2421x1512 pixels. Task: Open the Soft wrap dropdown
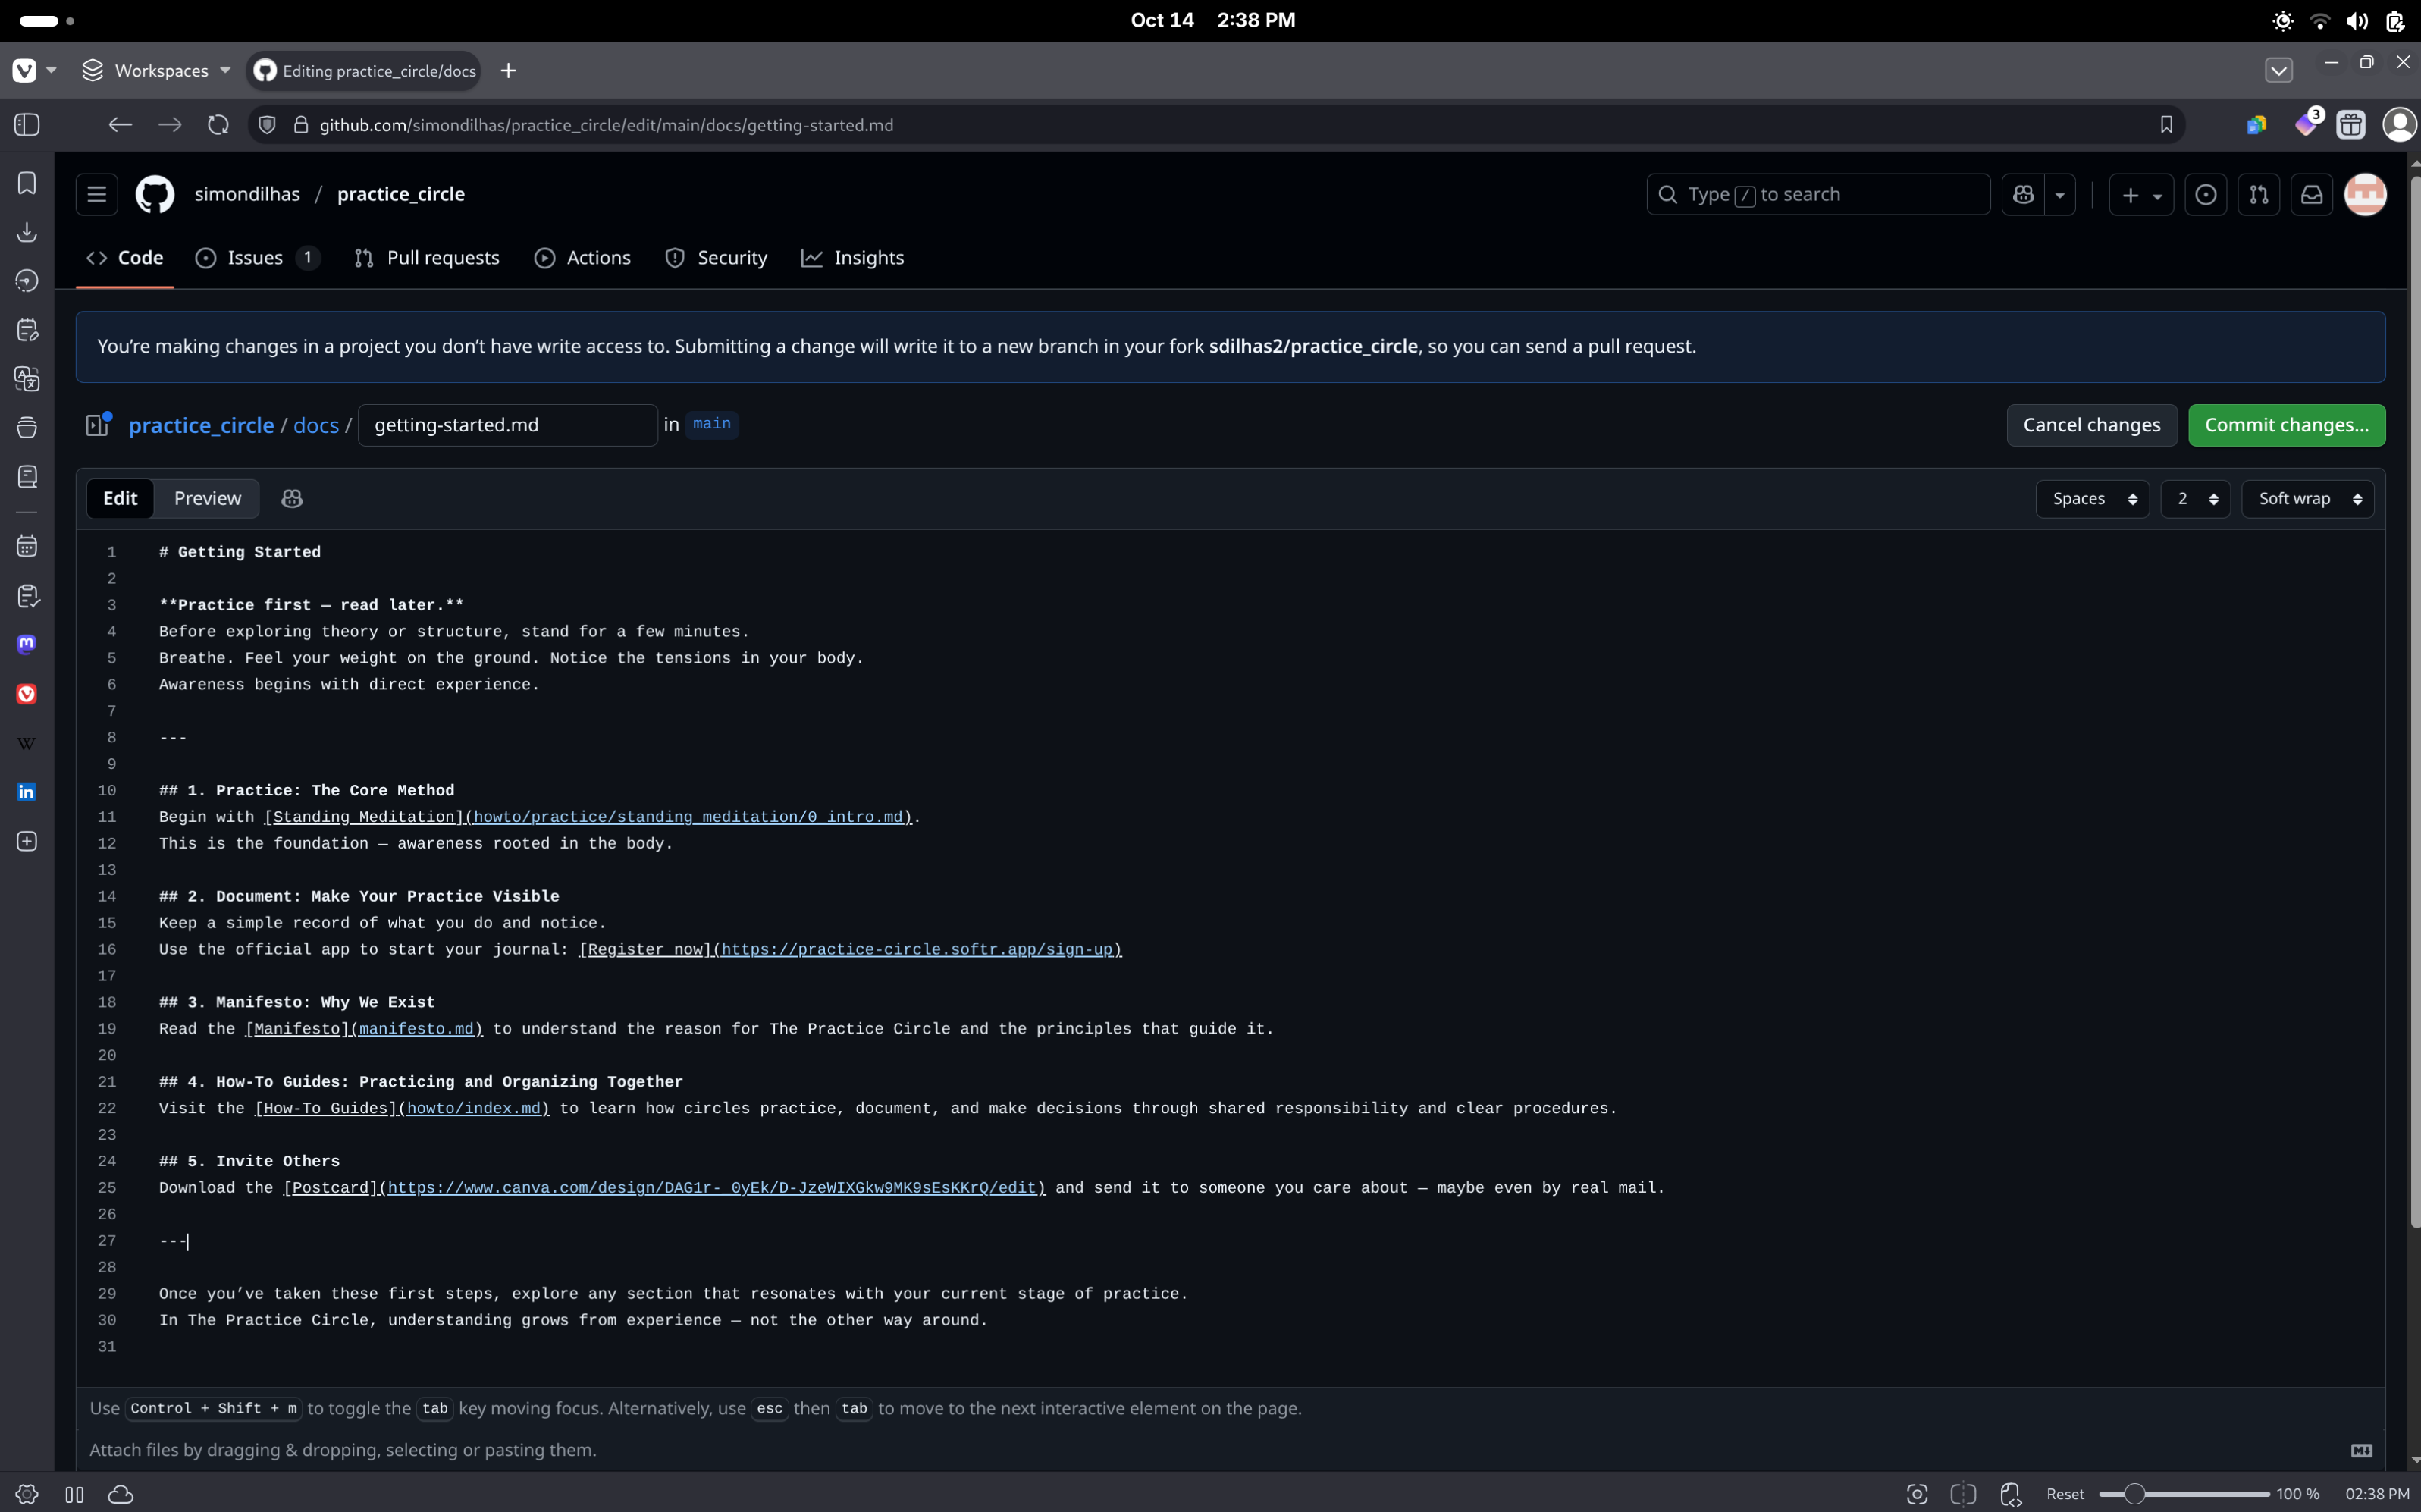[x=2307, y=498]
